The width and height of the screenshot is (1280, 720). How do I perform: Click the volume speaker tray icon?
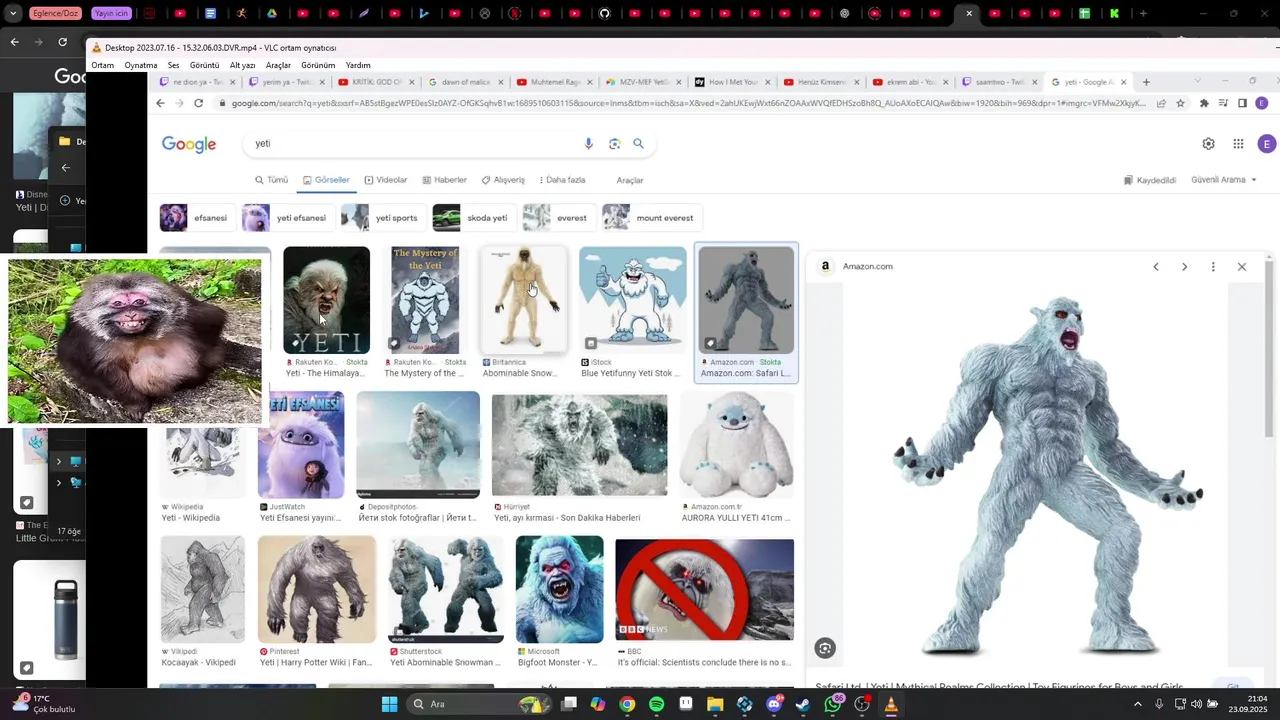click(x=1198, y=704)
